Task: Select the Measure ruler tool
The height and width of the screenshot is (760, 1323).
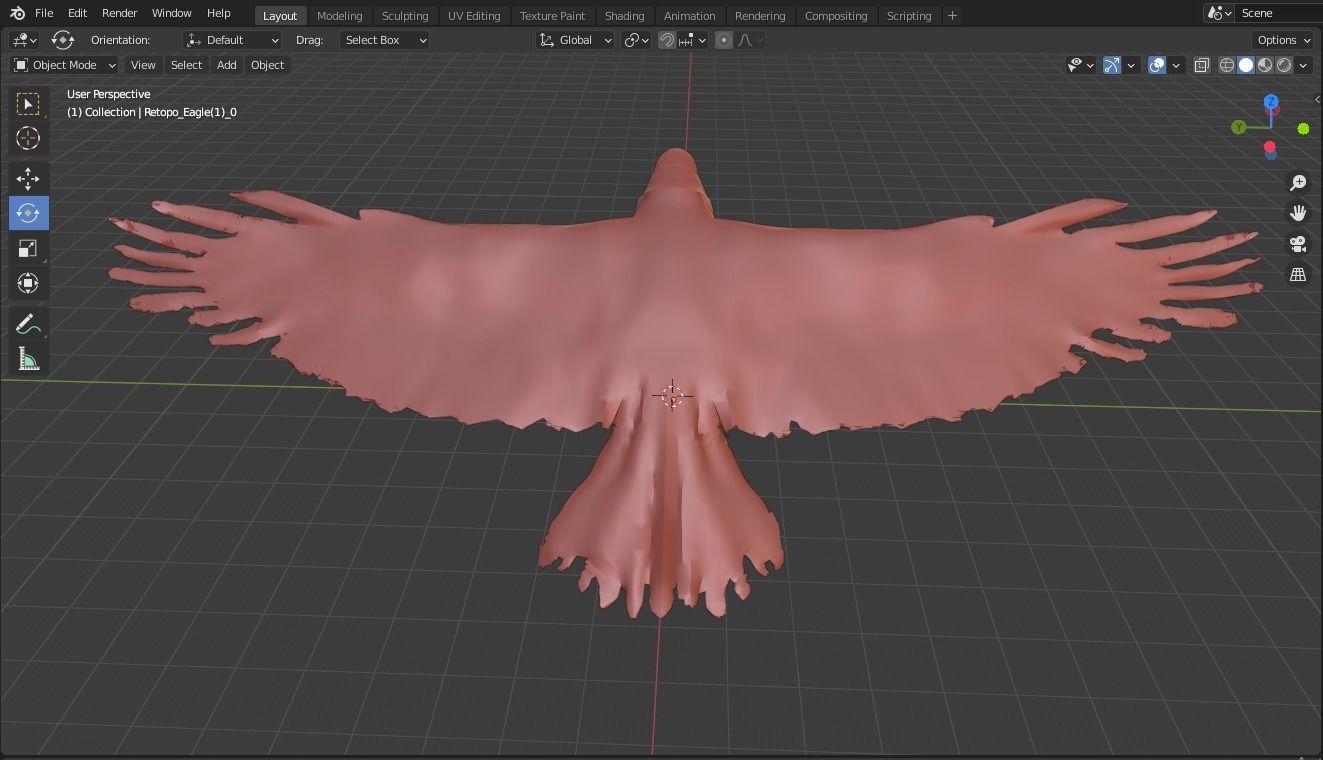Action: [x=28, y=359]
